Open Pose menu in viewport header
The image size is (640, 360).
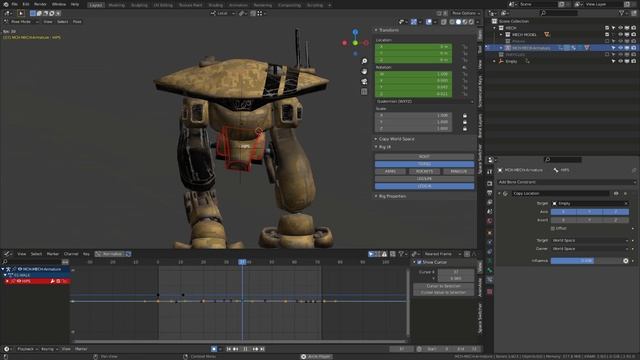pyautogui.click(x=77, y=22)
